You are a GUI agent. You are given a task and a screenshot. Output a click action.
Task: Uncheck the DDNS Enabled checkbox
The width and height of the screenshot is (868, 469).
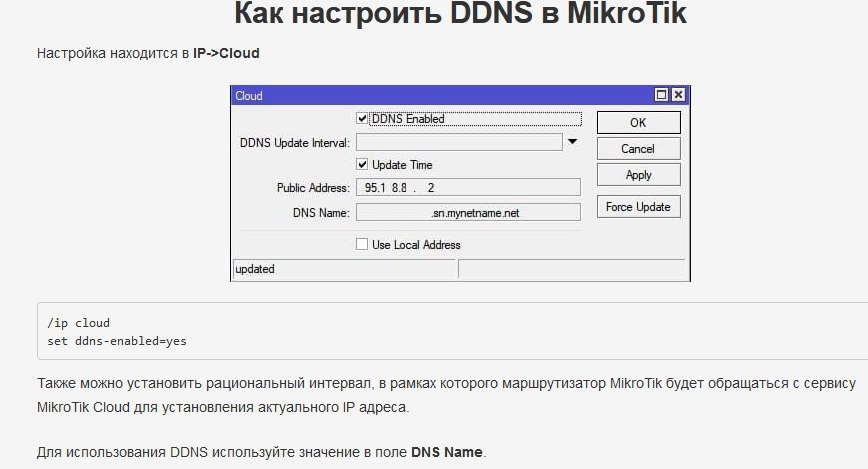tap(362, 118)
